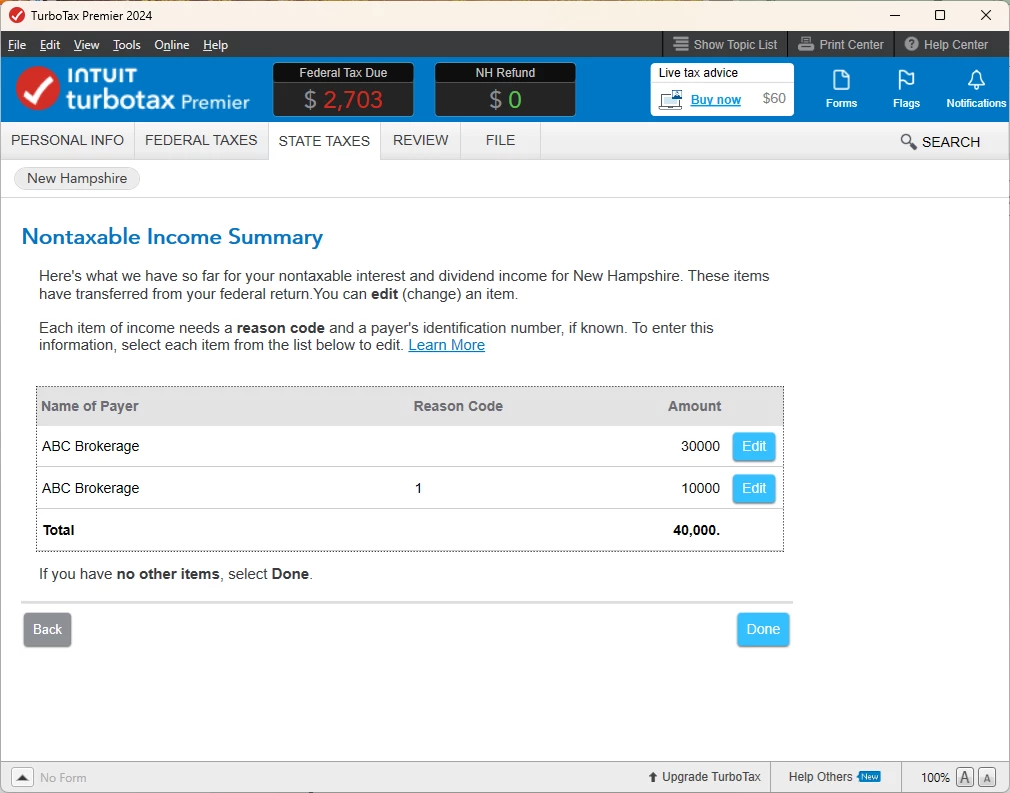Image resolution: width=1010 pixels, height=793 pixels.
Task: Maximize the TurboTax window
Action: (x=940, y=15)
